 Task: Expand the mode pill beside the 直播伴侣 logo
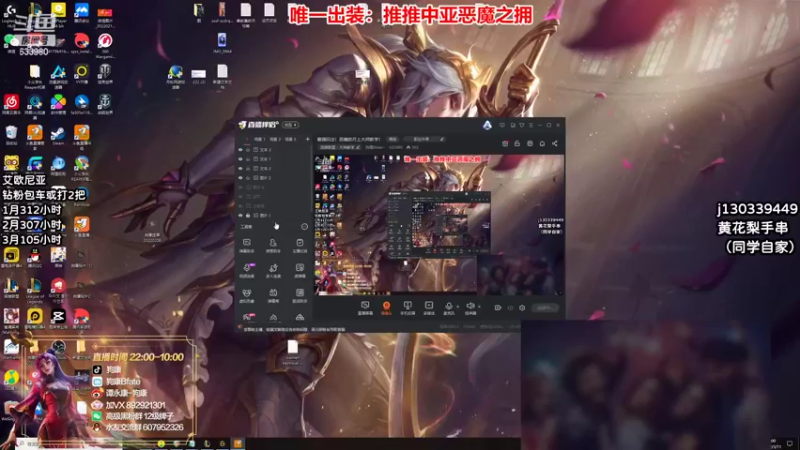[290, 125]
